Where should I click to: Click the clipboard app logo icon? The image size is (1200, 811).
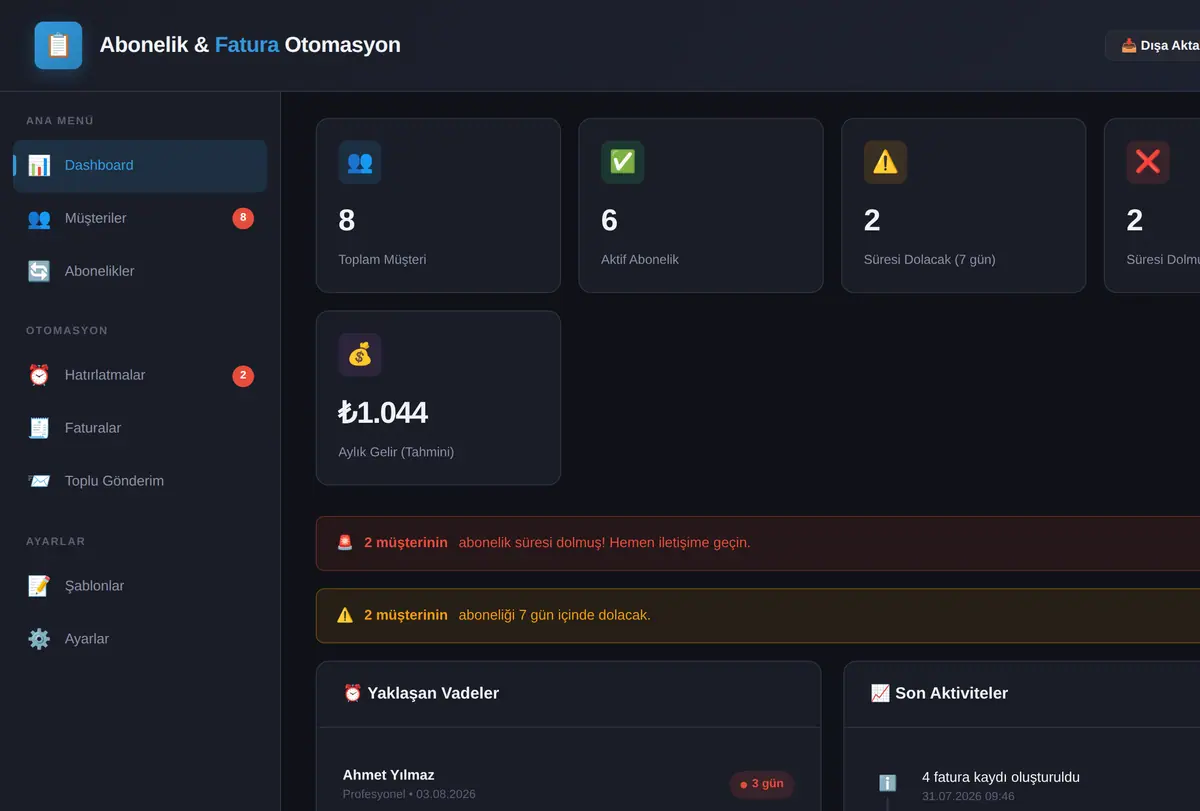(58, 45)
